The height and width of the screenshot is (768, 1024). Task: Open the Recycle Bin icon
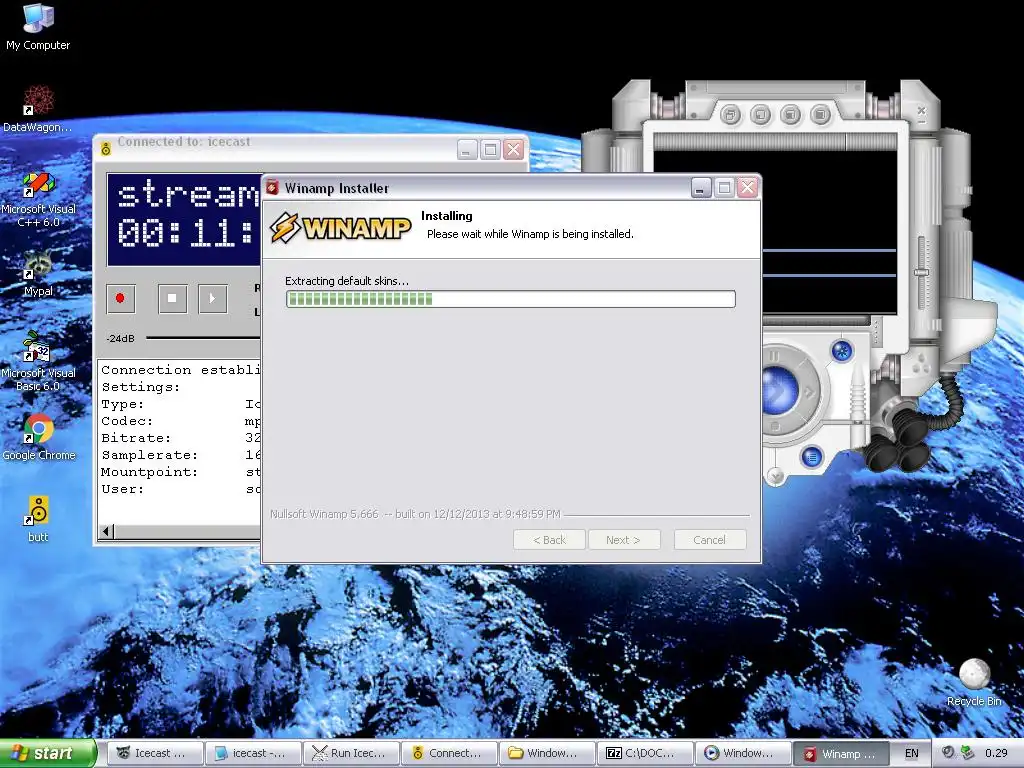point(974,682)
